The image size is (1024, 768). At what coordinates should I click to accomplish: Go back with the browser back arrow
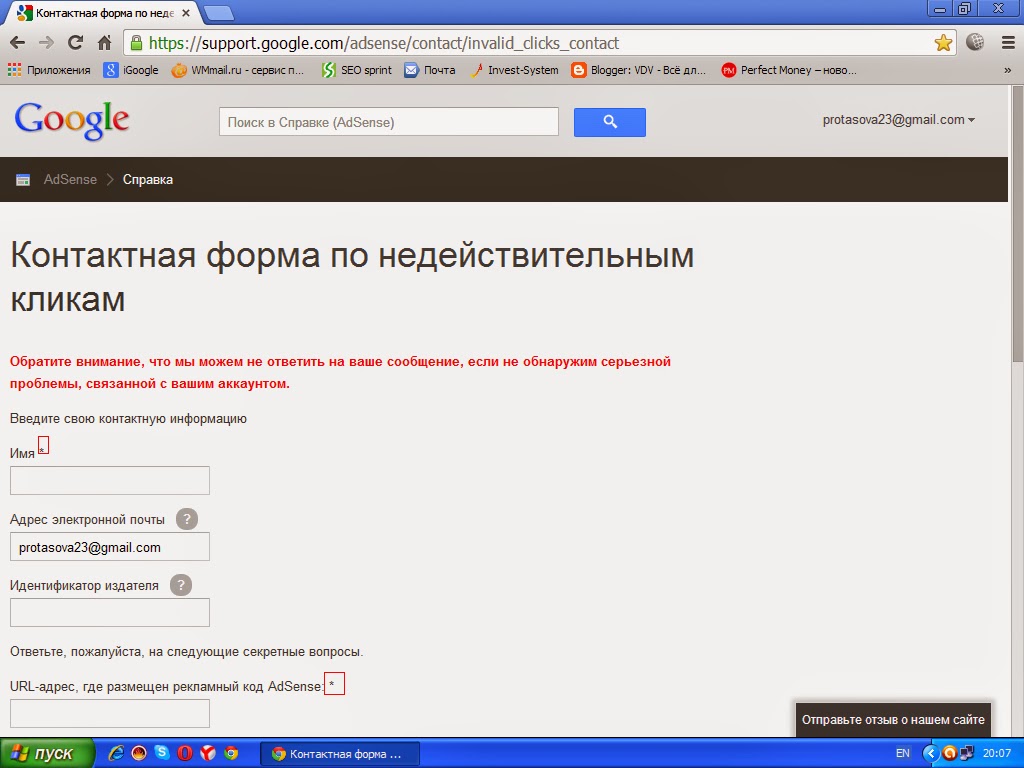pos(18,43)
